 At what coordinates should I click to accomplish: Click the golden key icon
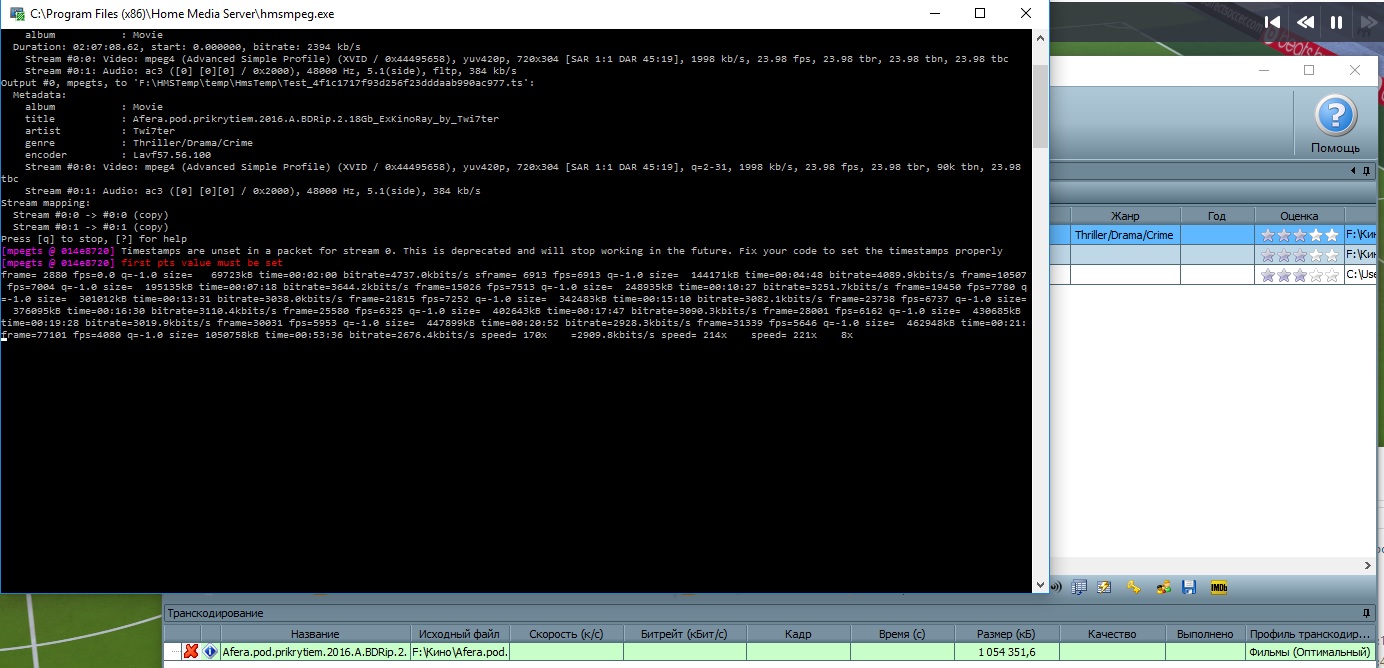(1133, 587)
